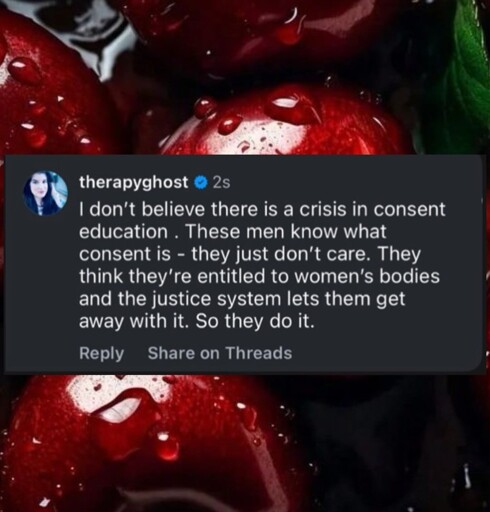Click the word "Threads" in share link
The height and width of the screenshot is (512, 490).
[x=259, y=353]
